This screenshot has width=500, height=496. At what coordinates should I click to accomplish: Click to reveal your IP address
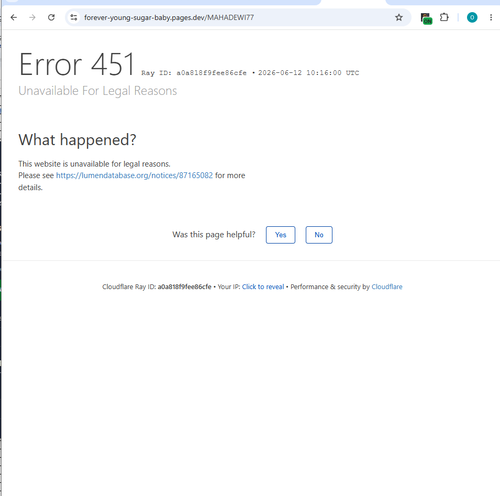coord(263,287)
